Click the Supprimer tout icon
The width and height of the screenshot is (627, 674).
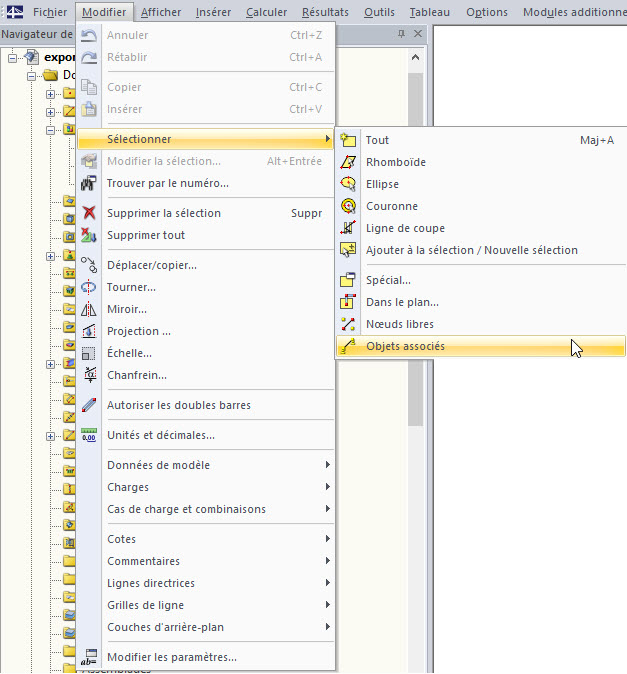(x=89, y=235)
